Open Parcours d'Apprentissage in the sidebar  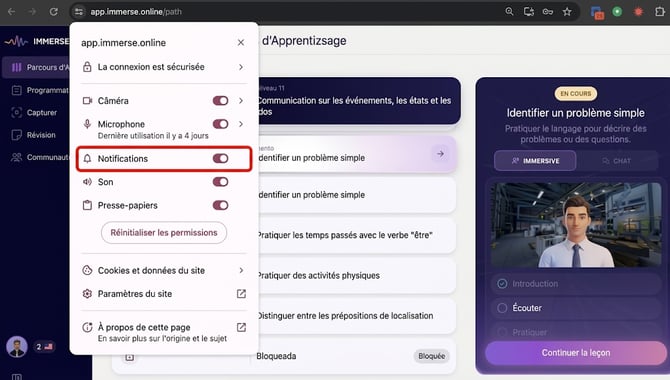[37, 67]
